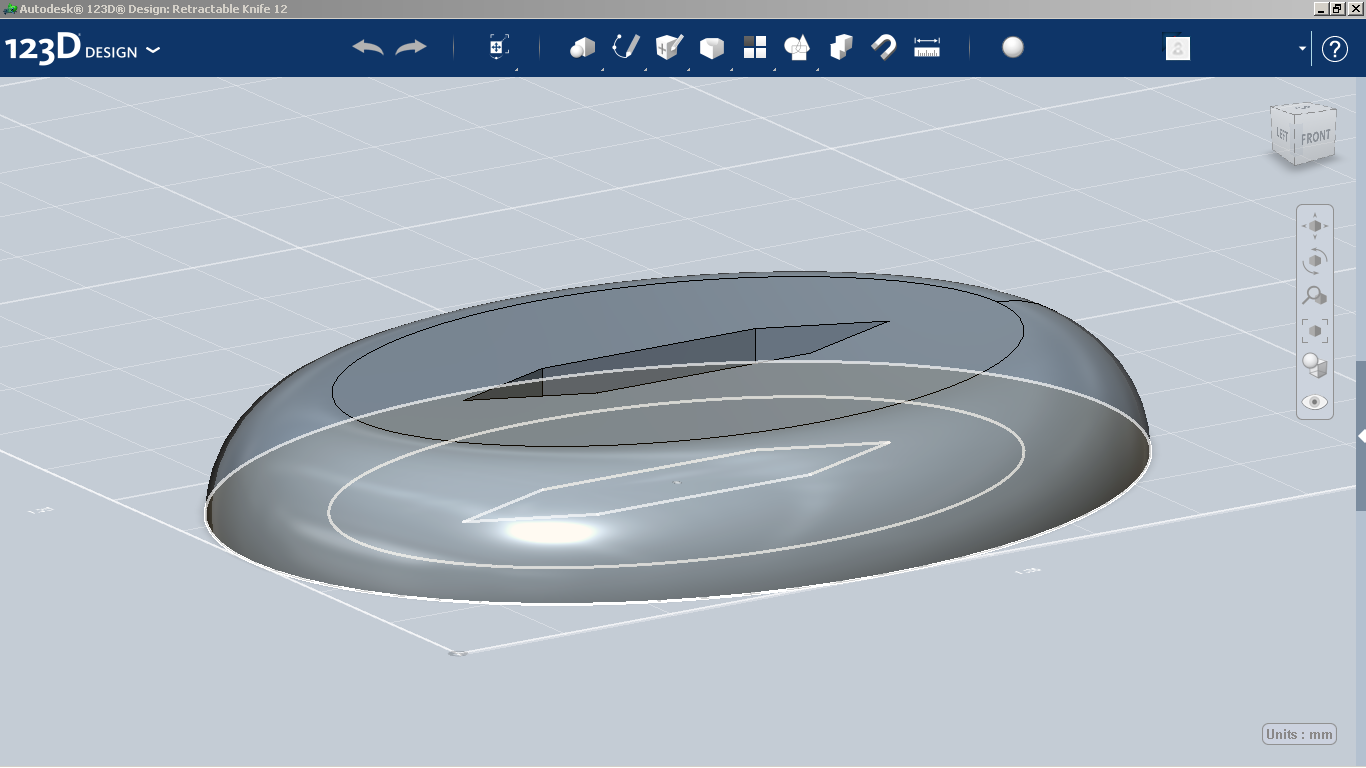Select the Pattern tool
Image resolution: width=1366 pixels, height=768 pixels.
coord(754,46)
